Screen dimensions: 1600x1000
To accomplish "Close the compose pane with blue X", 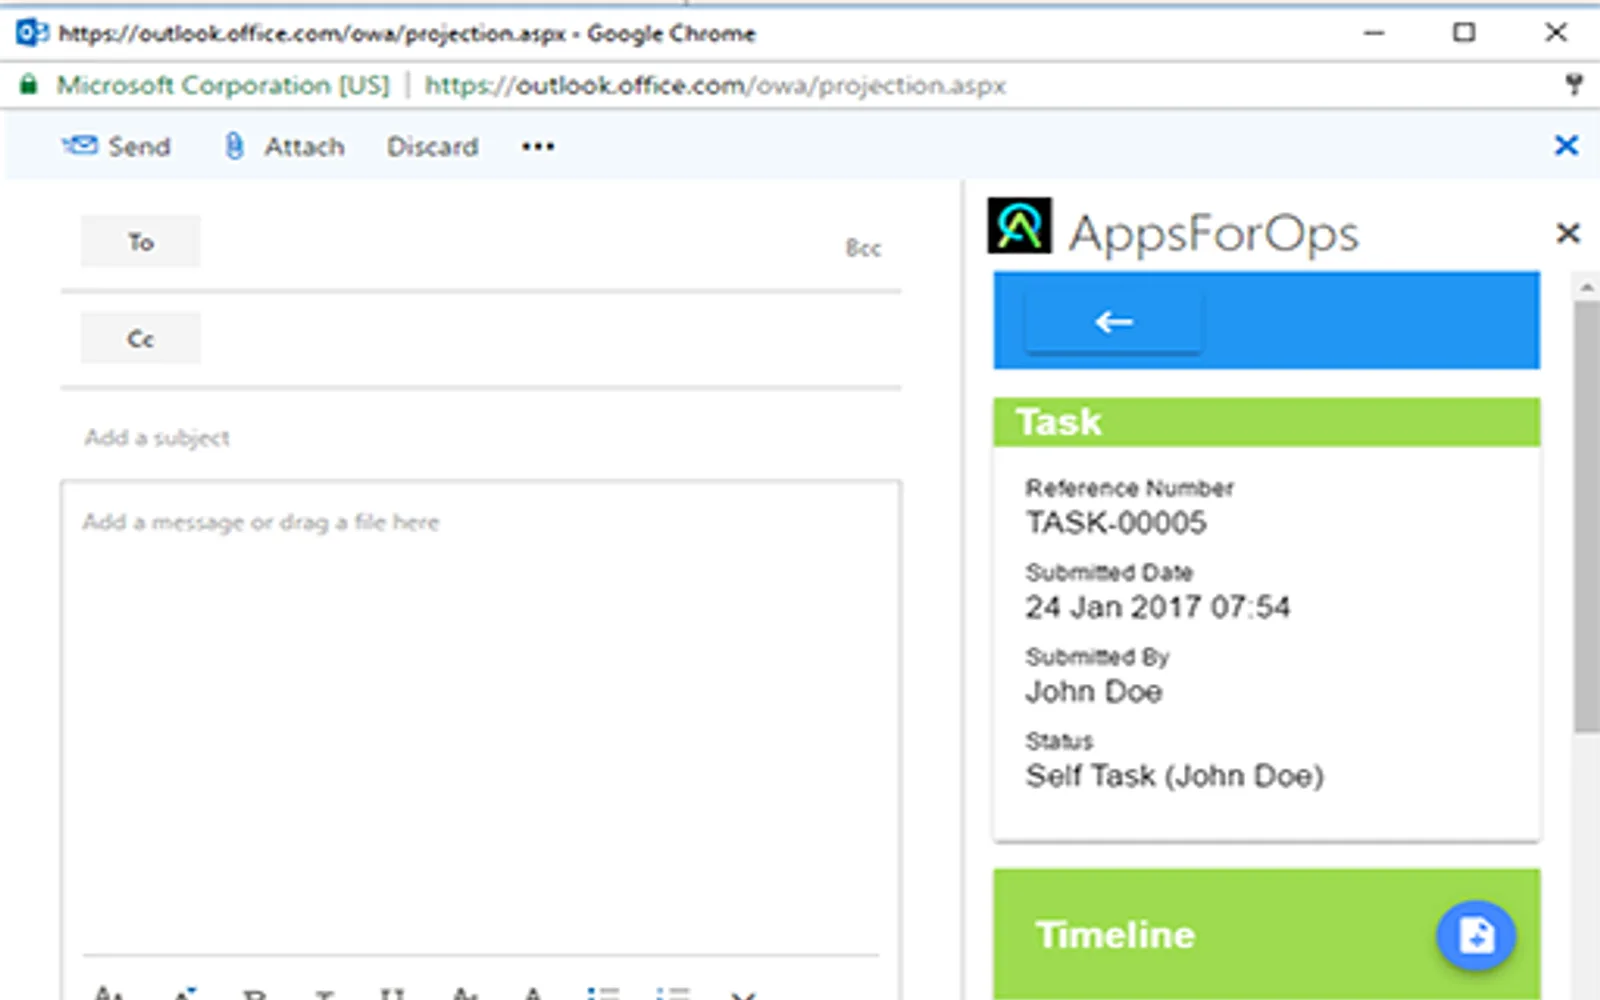I will click(1566, 146).
